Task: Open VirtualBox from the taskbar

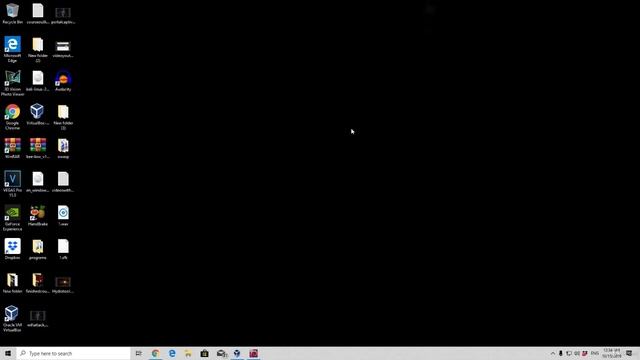Action: click(x=237, y=353)
